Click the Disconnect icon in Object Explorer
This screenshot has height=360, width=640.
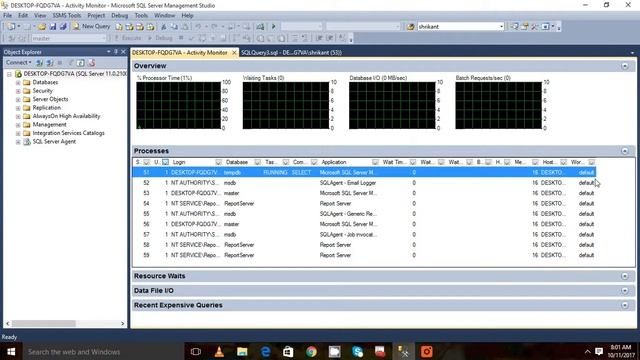pyautogui.click(x=50, y=62)
